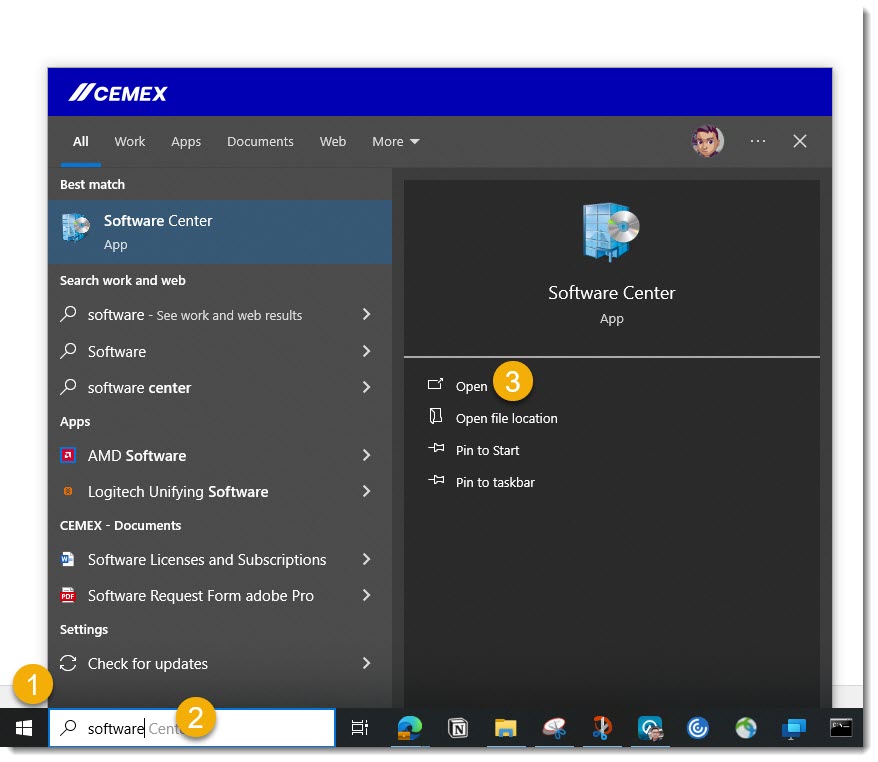Click the search magnifier in the search box
Viewport: 878px width, 762px height.
(x=67, y=728)
